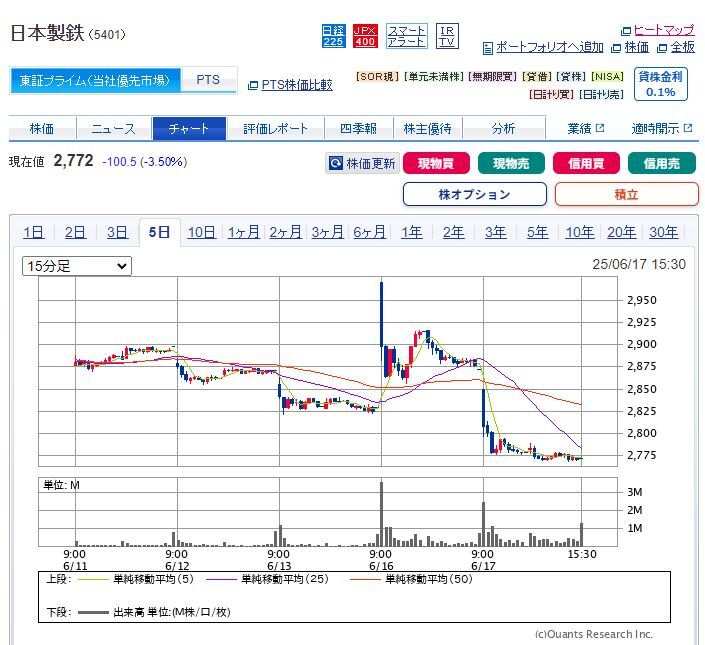Click the current price 2,772
Viewport: 705px width, 645px height.
point(73,160)
